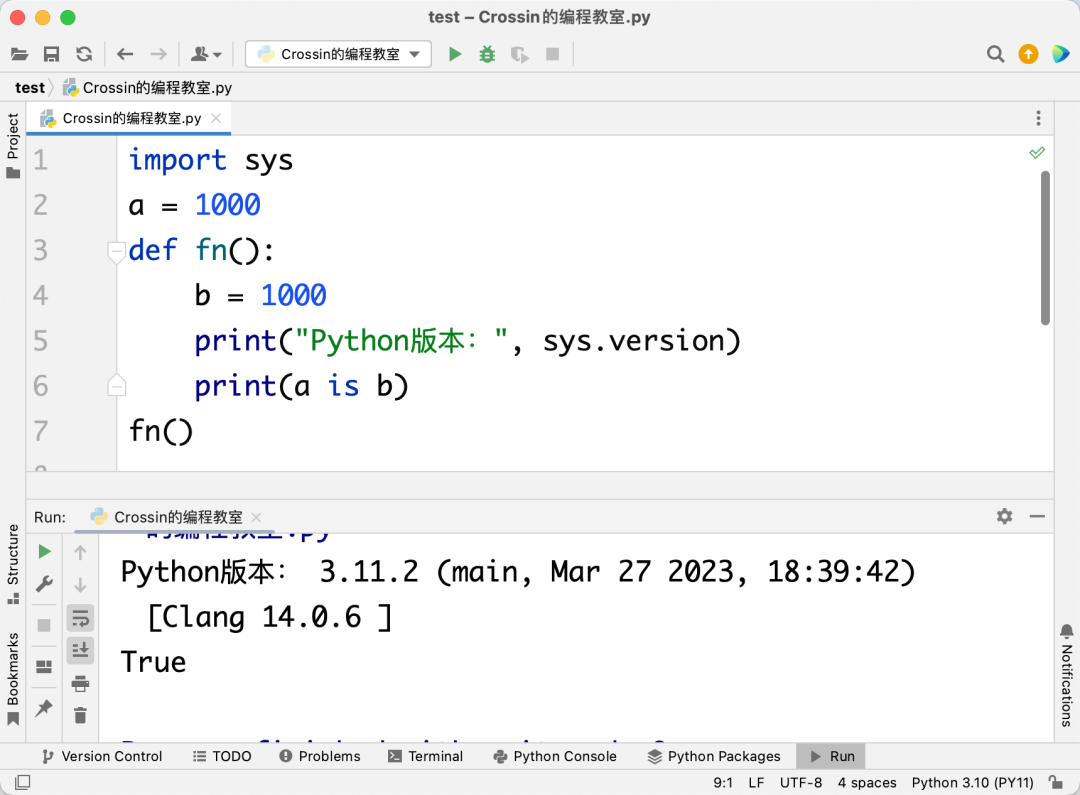Click the editor vertical scrollbar
This screenshot has width=1080, height=795.
[1045, 248]
